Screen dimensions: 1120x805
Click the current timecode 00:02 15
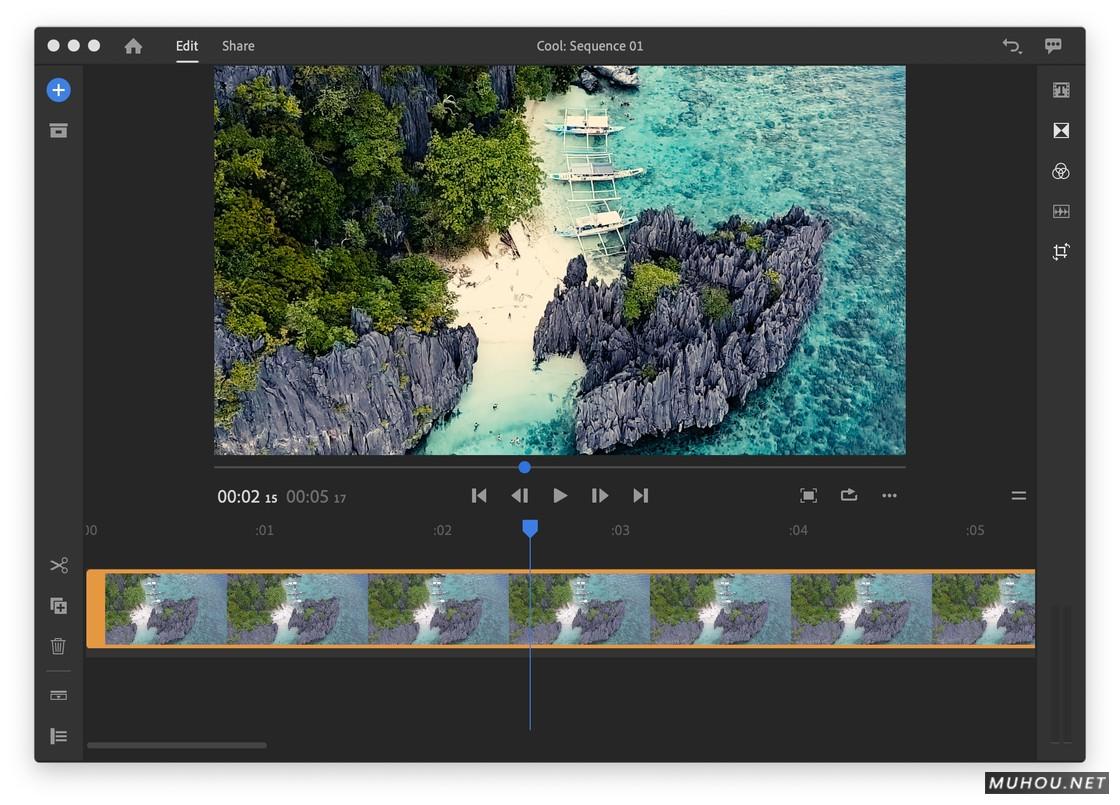coord(247,497)
